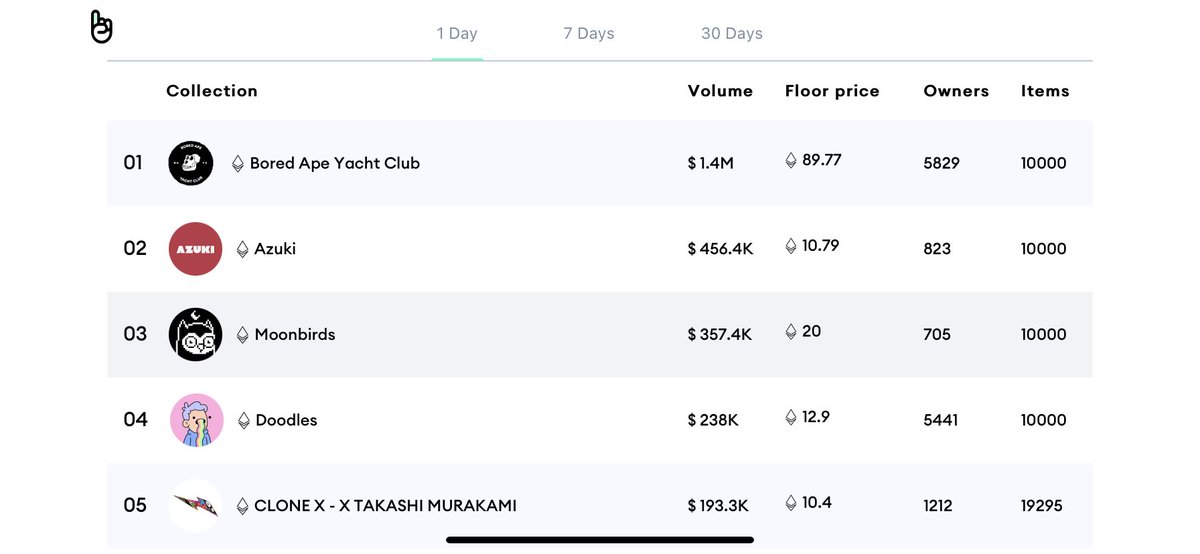The height and width of the screenshot is (554, 1200).
Task: Click the 823 owners value
Action: [937, 249]
